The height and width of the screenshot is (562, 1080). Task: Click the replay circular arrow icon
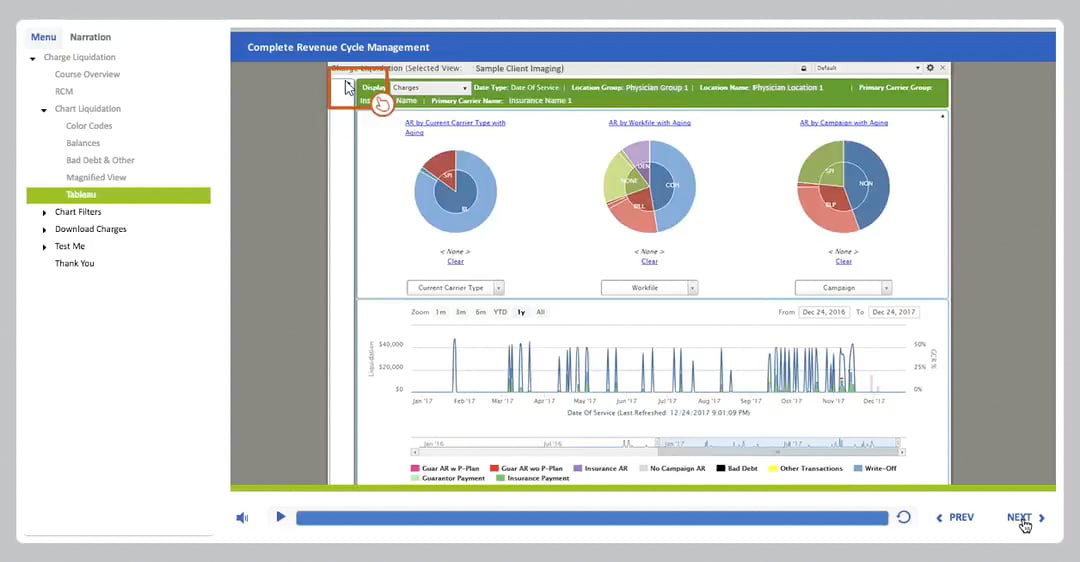click(903, 517)
